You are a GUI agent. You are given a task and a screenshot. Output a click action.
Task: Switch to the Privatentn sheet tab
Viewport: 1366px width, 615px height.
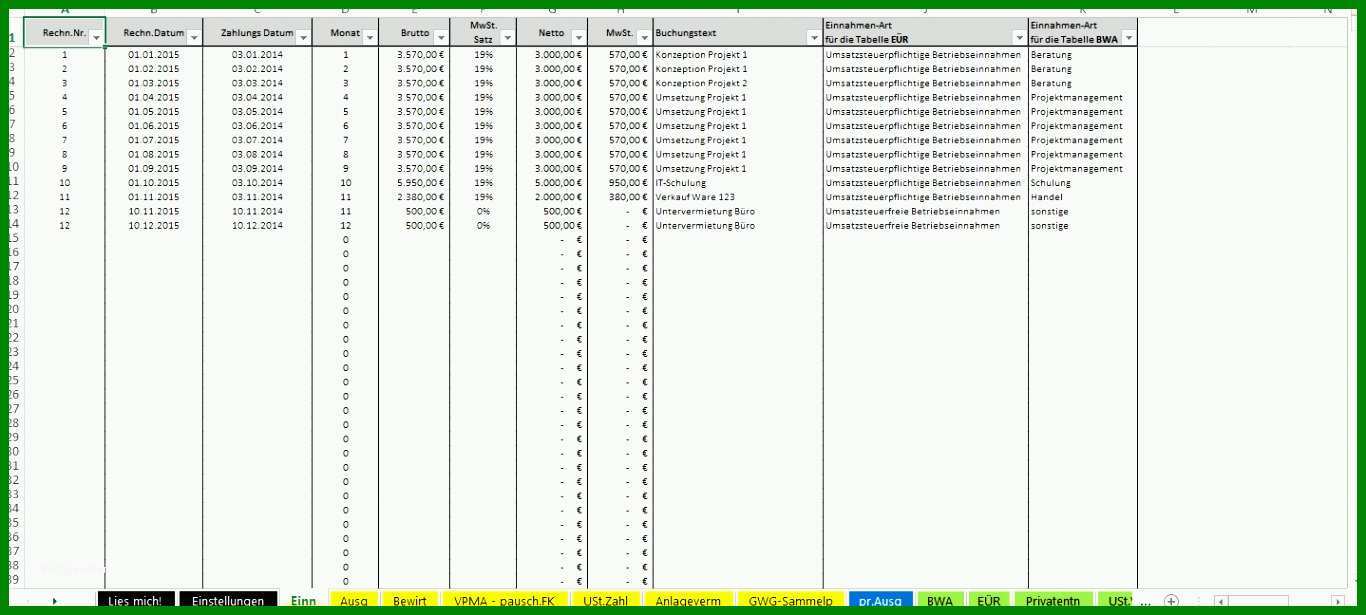tap(1053, 601)
